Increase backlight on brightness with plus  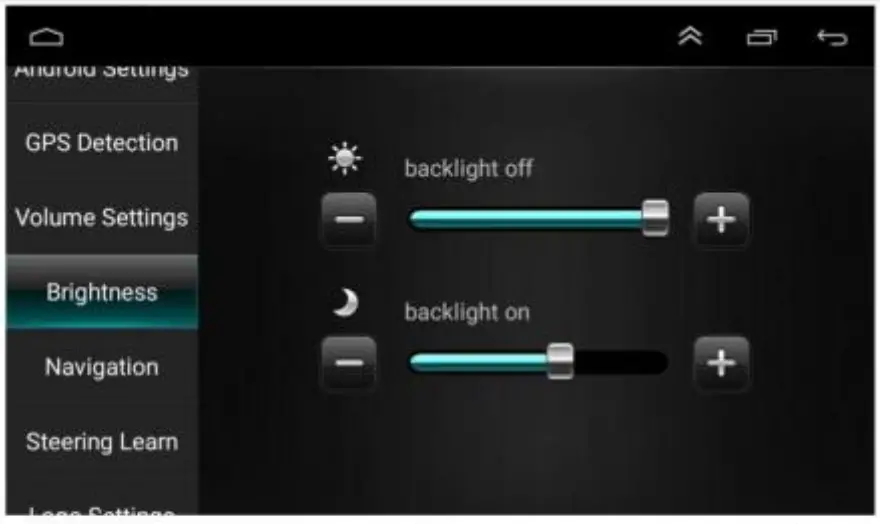click(721, 363)
